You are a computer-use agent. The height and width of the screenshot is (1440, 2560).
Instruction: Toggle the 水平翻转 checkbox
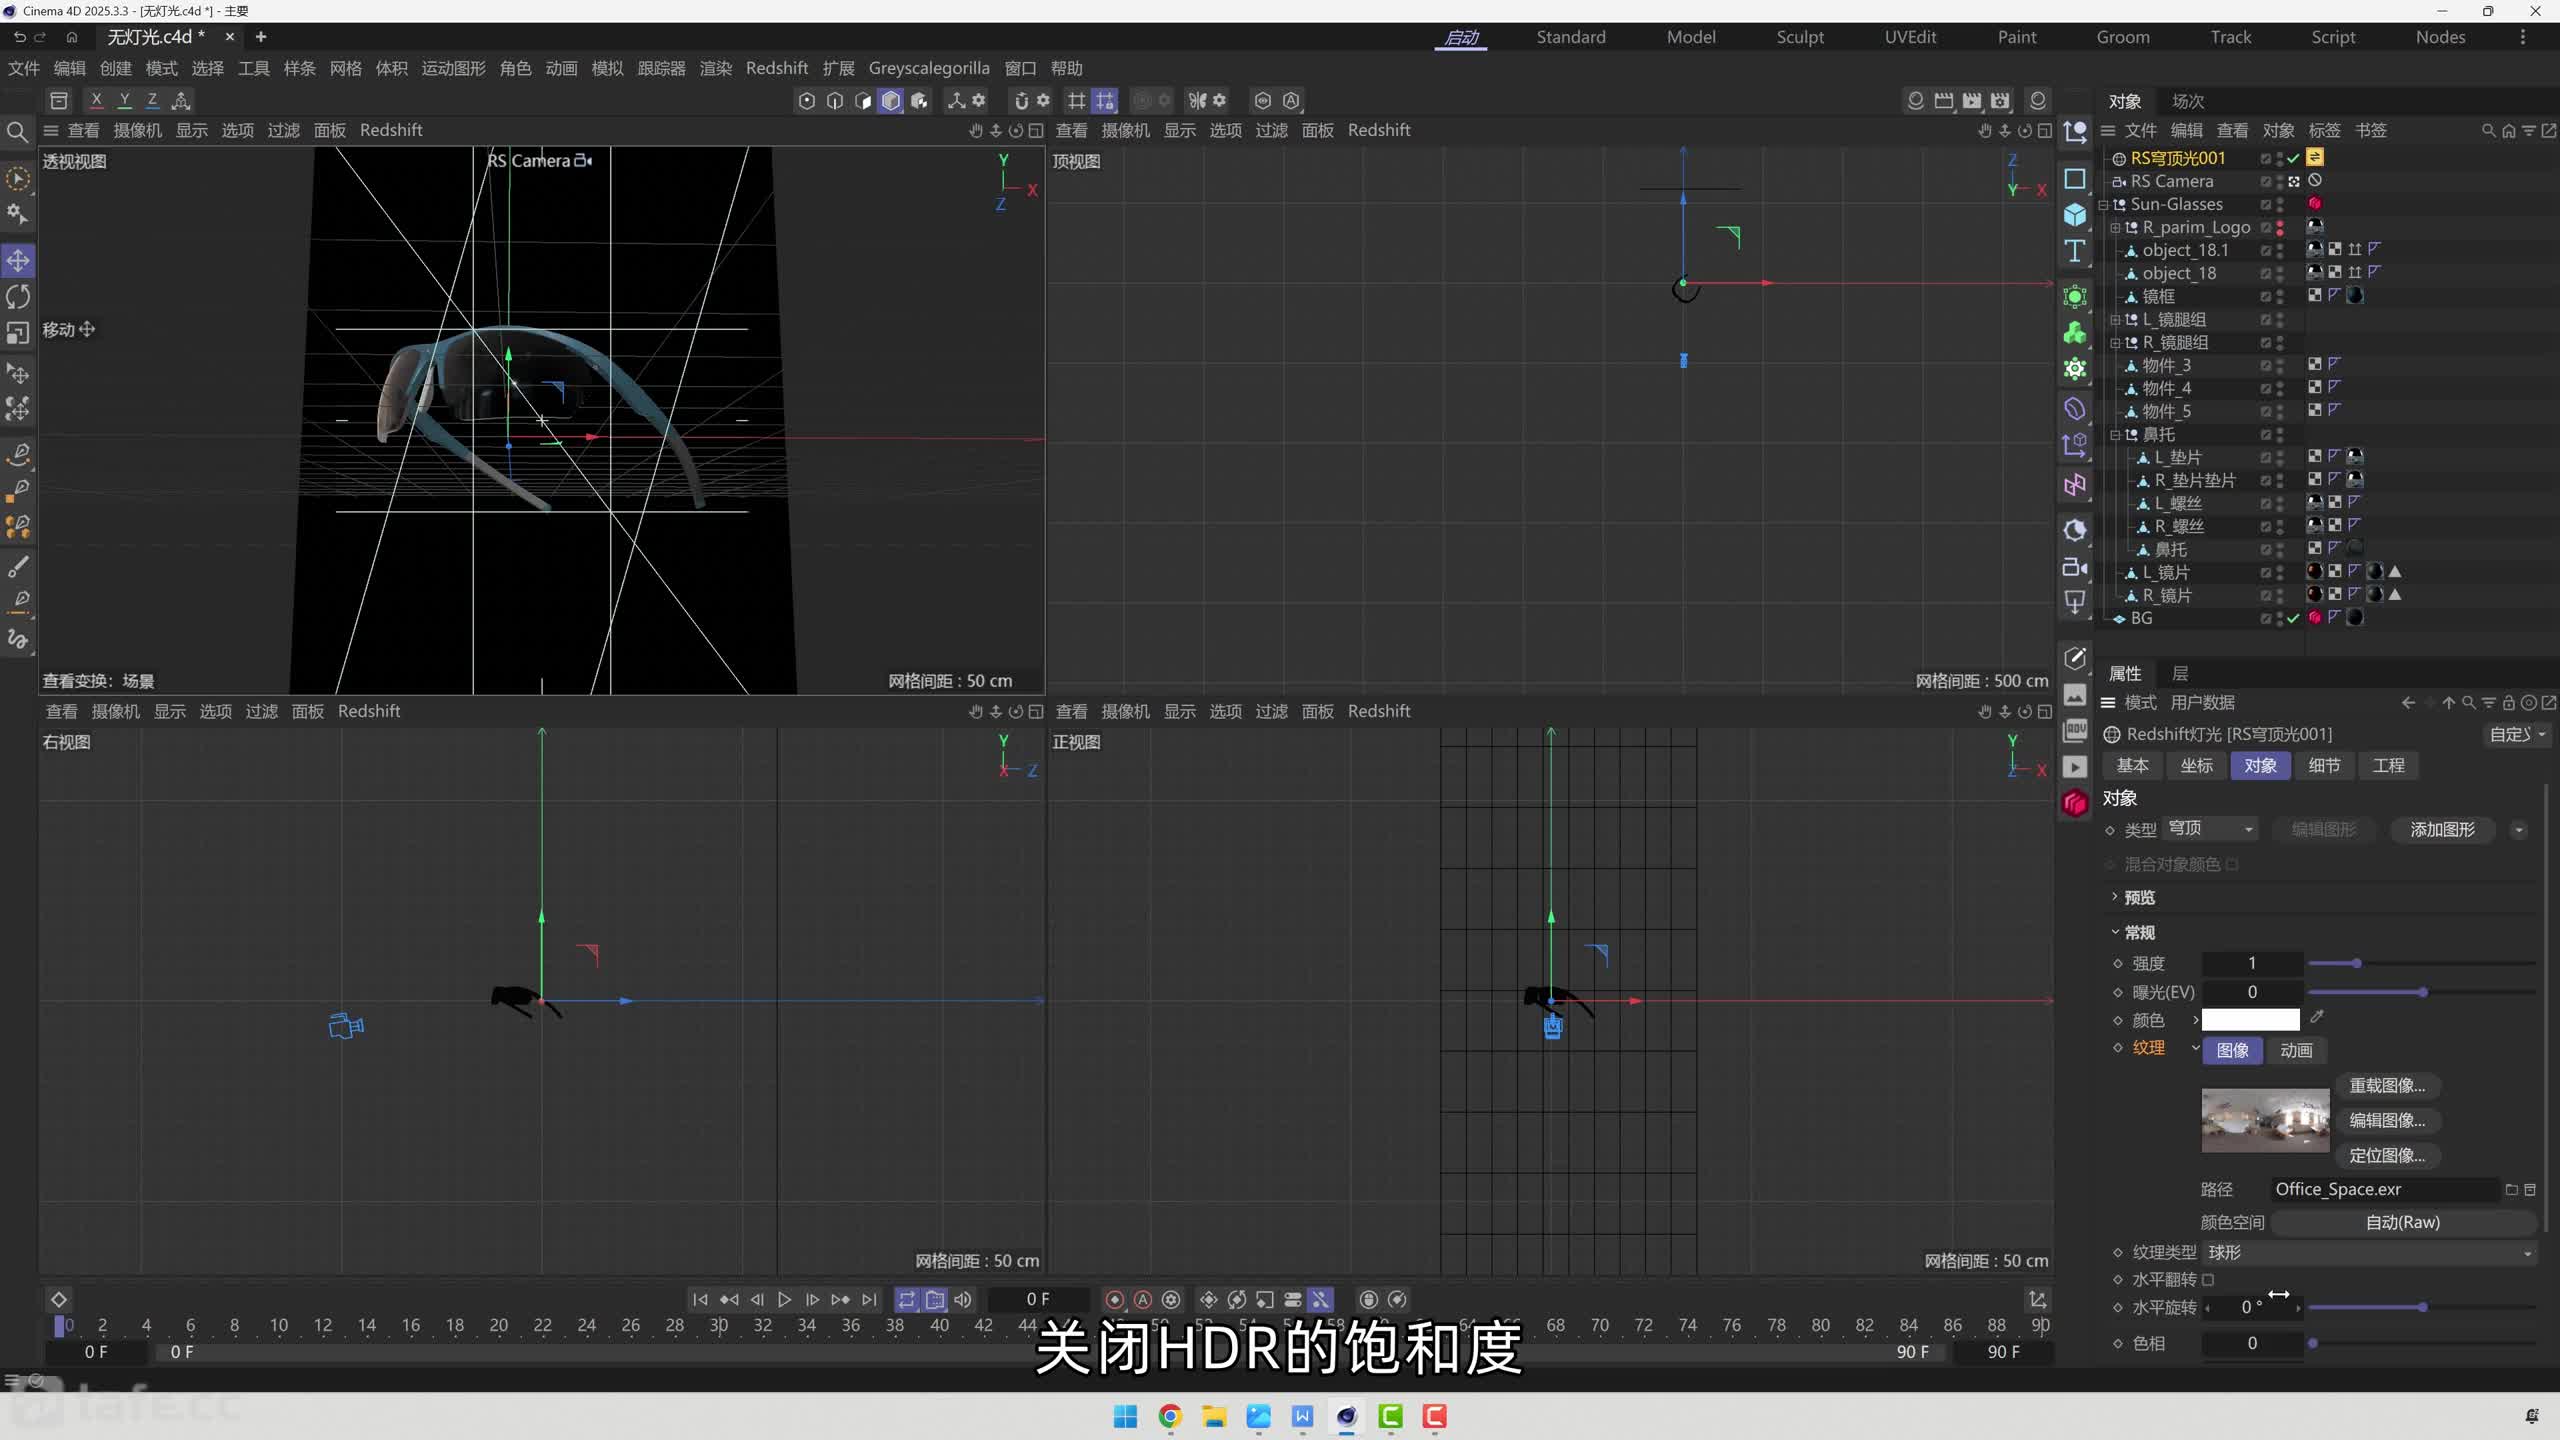click(2209, 1280)
